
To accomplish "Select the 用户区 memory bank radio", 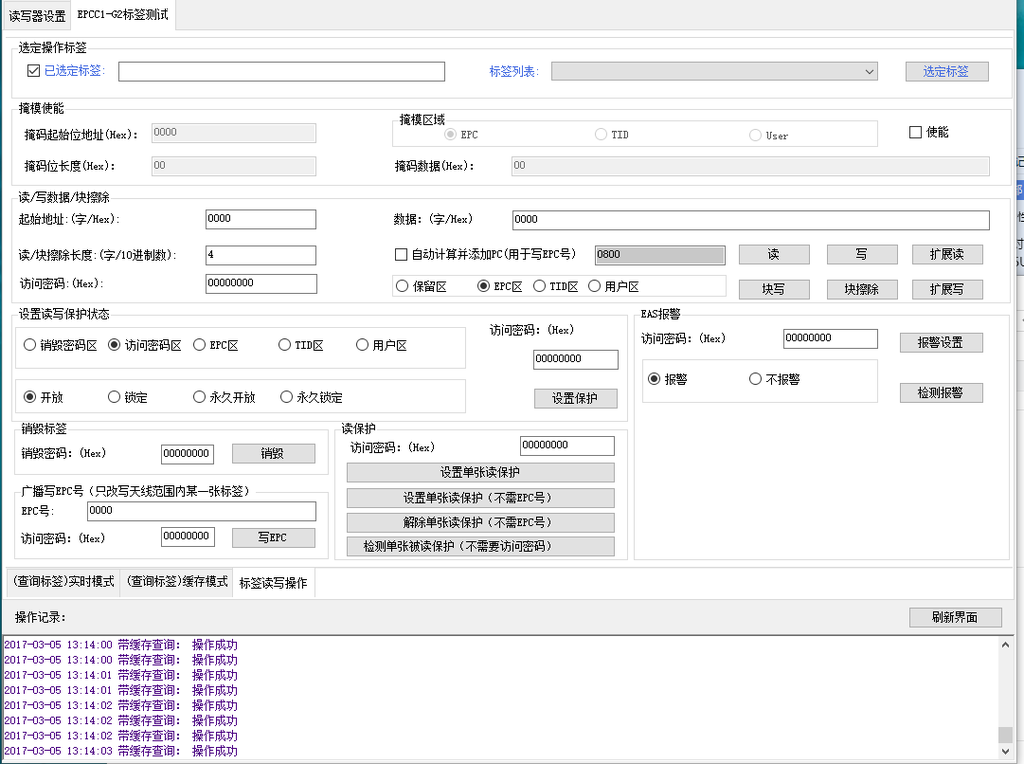I will pyautogui.click(x=594, y=286).
